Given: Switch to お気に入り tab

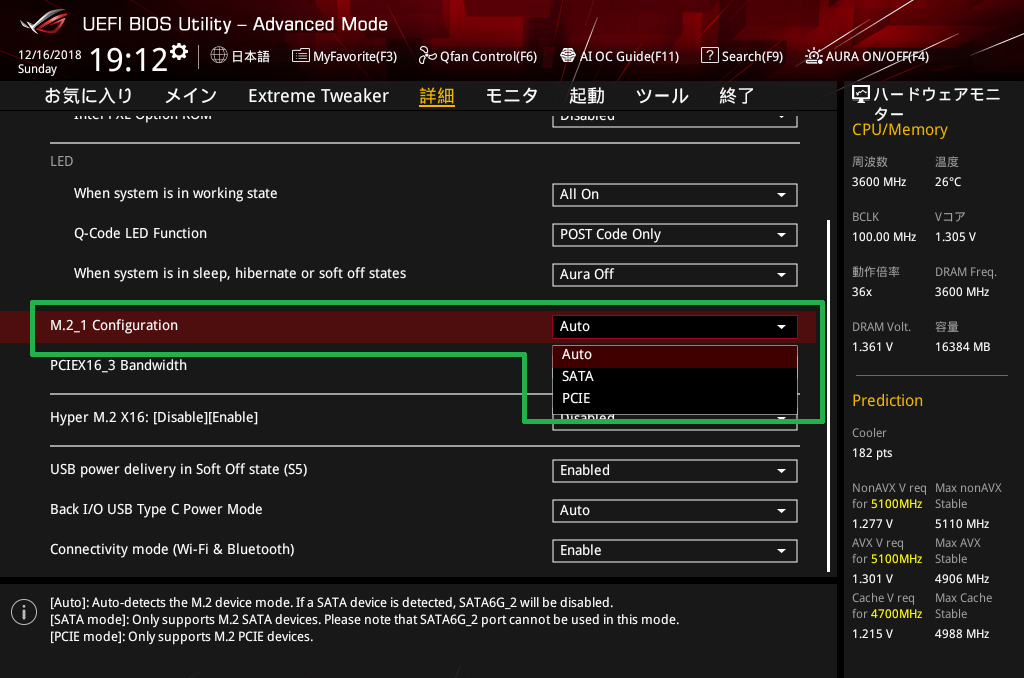Looking at the screenshot, I should pos(89,95).
